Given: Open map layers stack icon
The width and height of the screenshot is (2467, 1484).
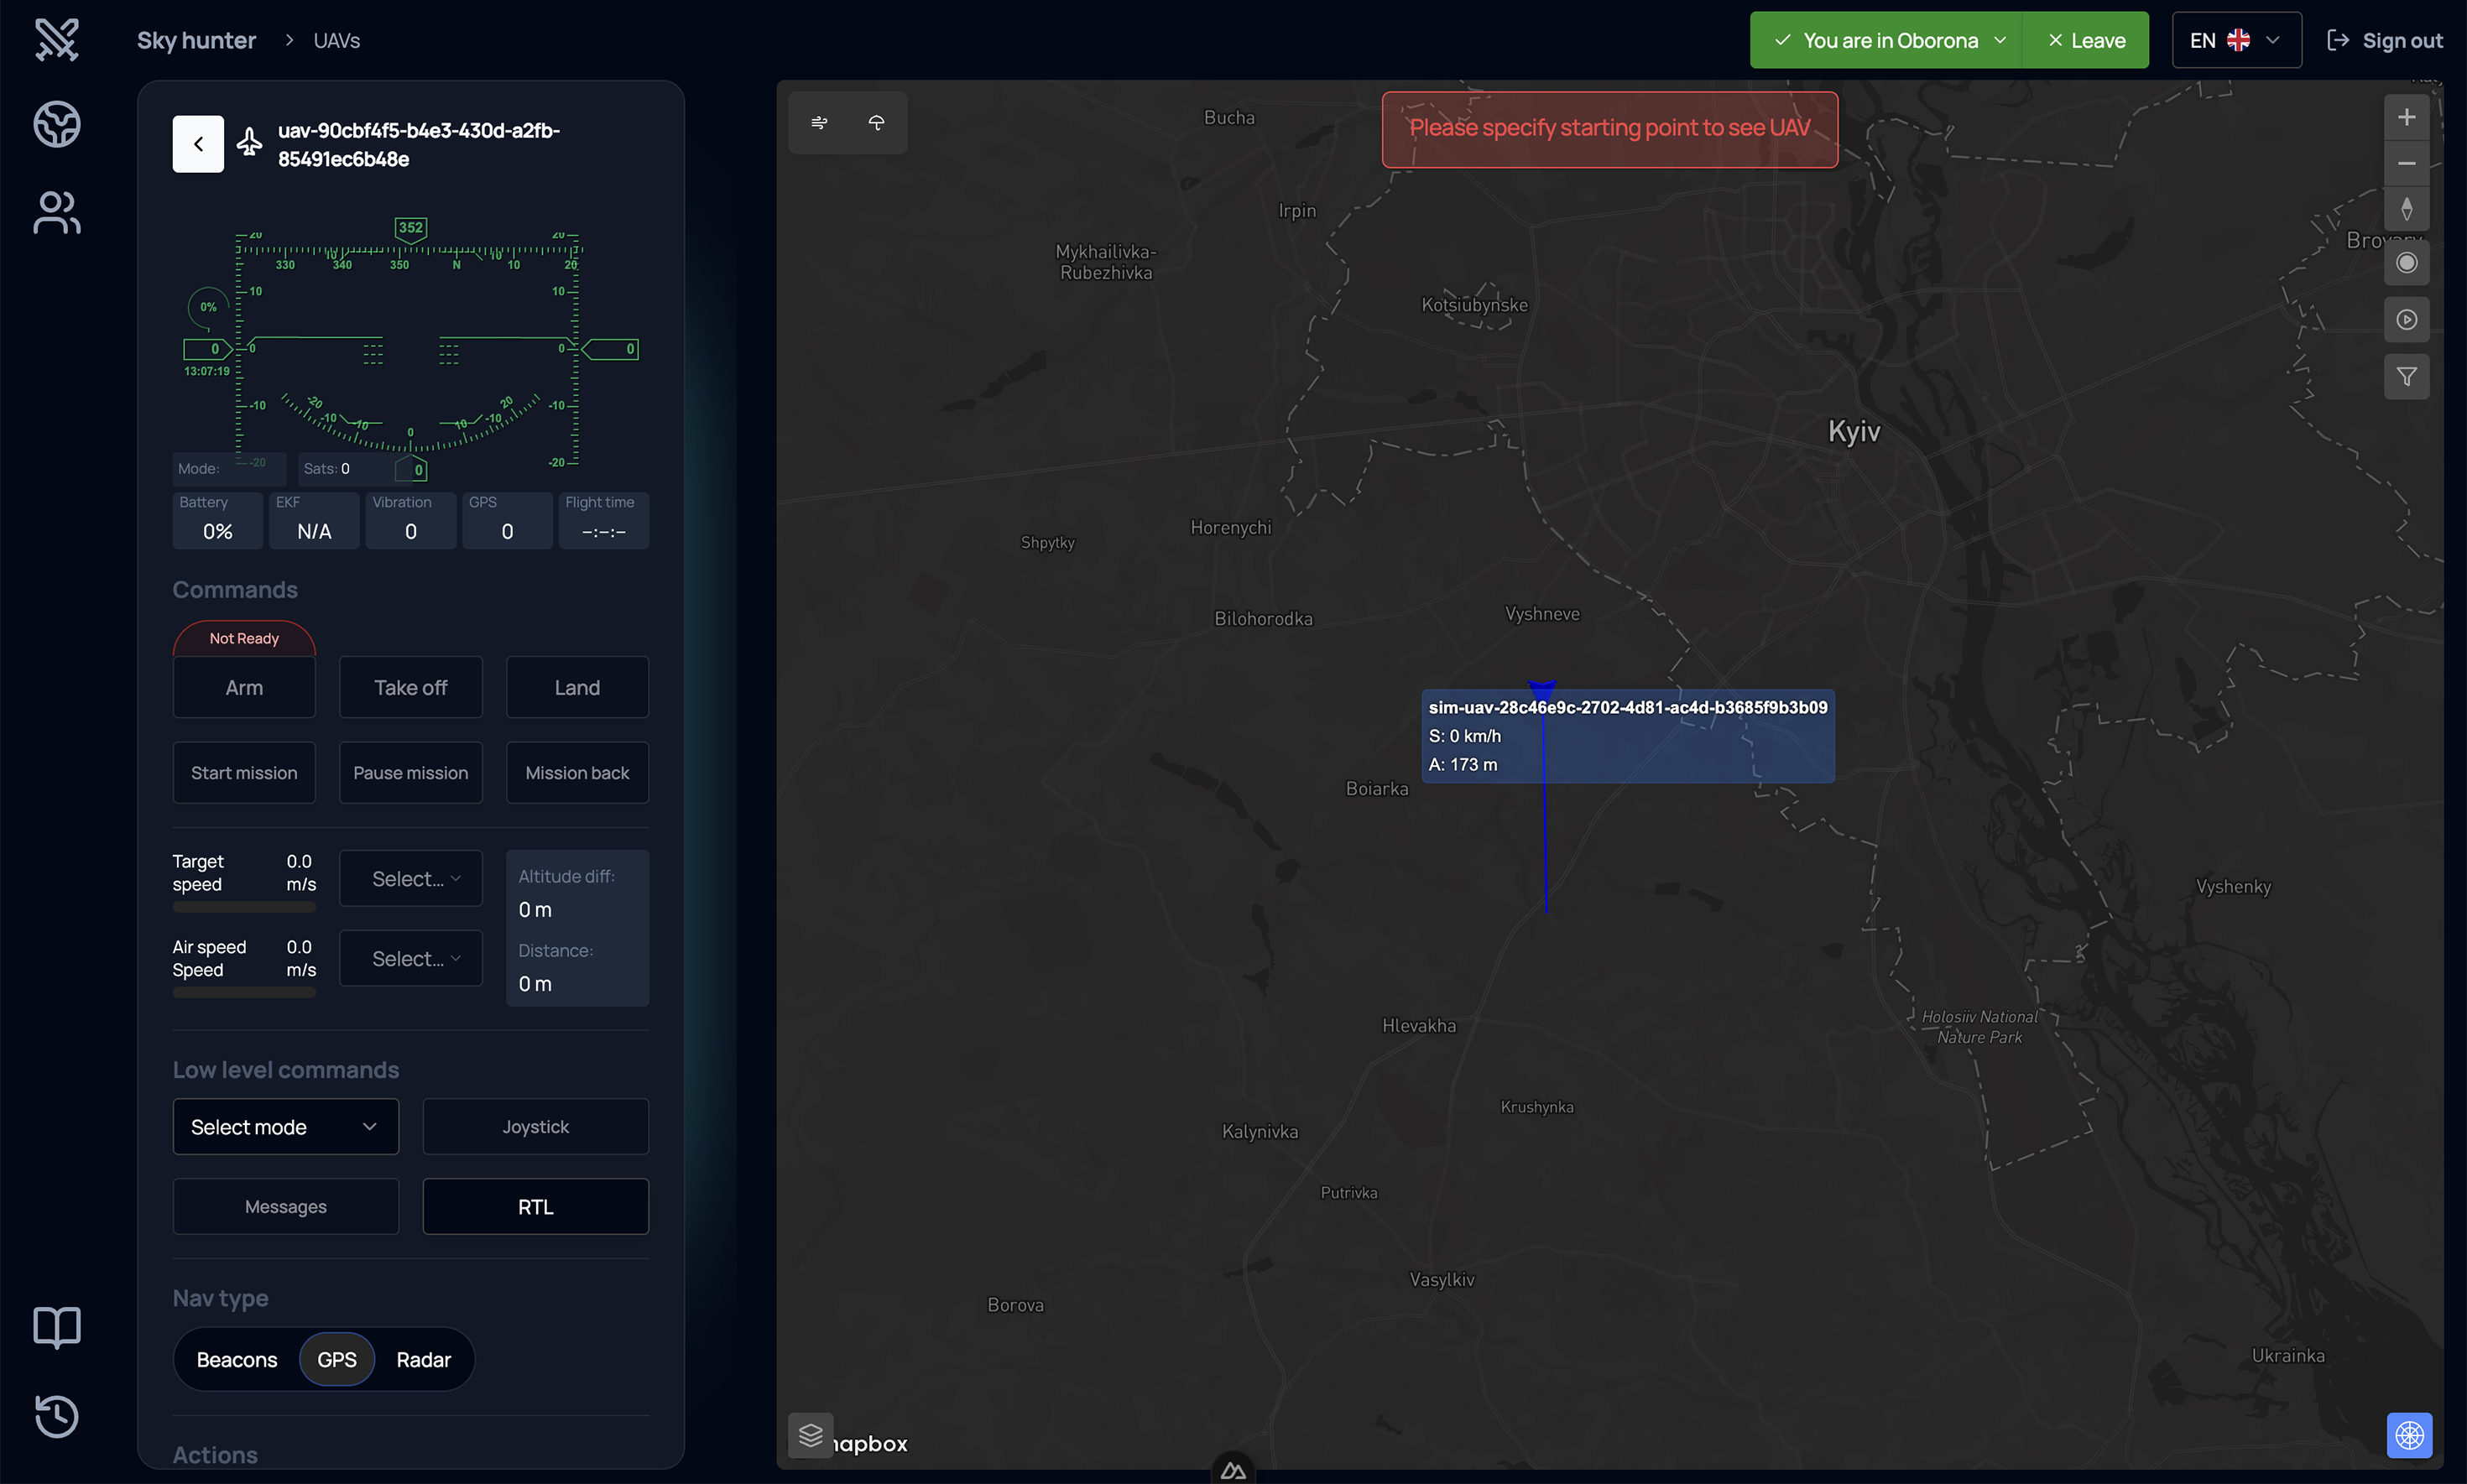Looking at the screenshot, I should click(x=810, y=1435).
